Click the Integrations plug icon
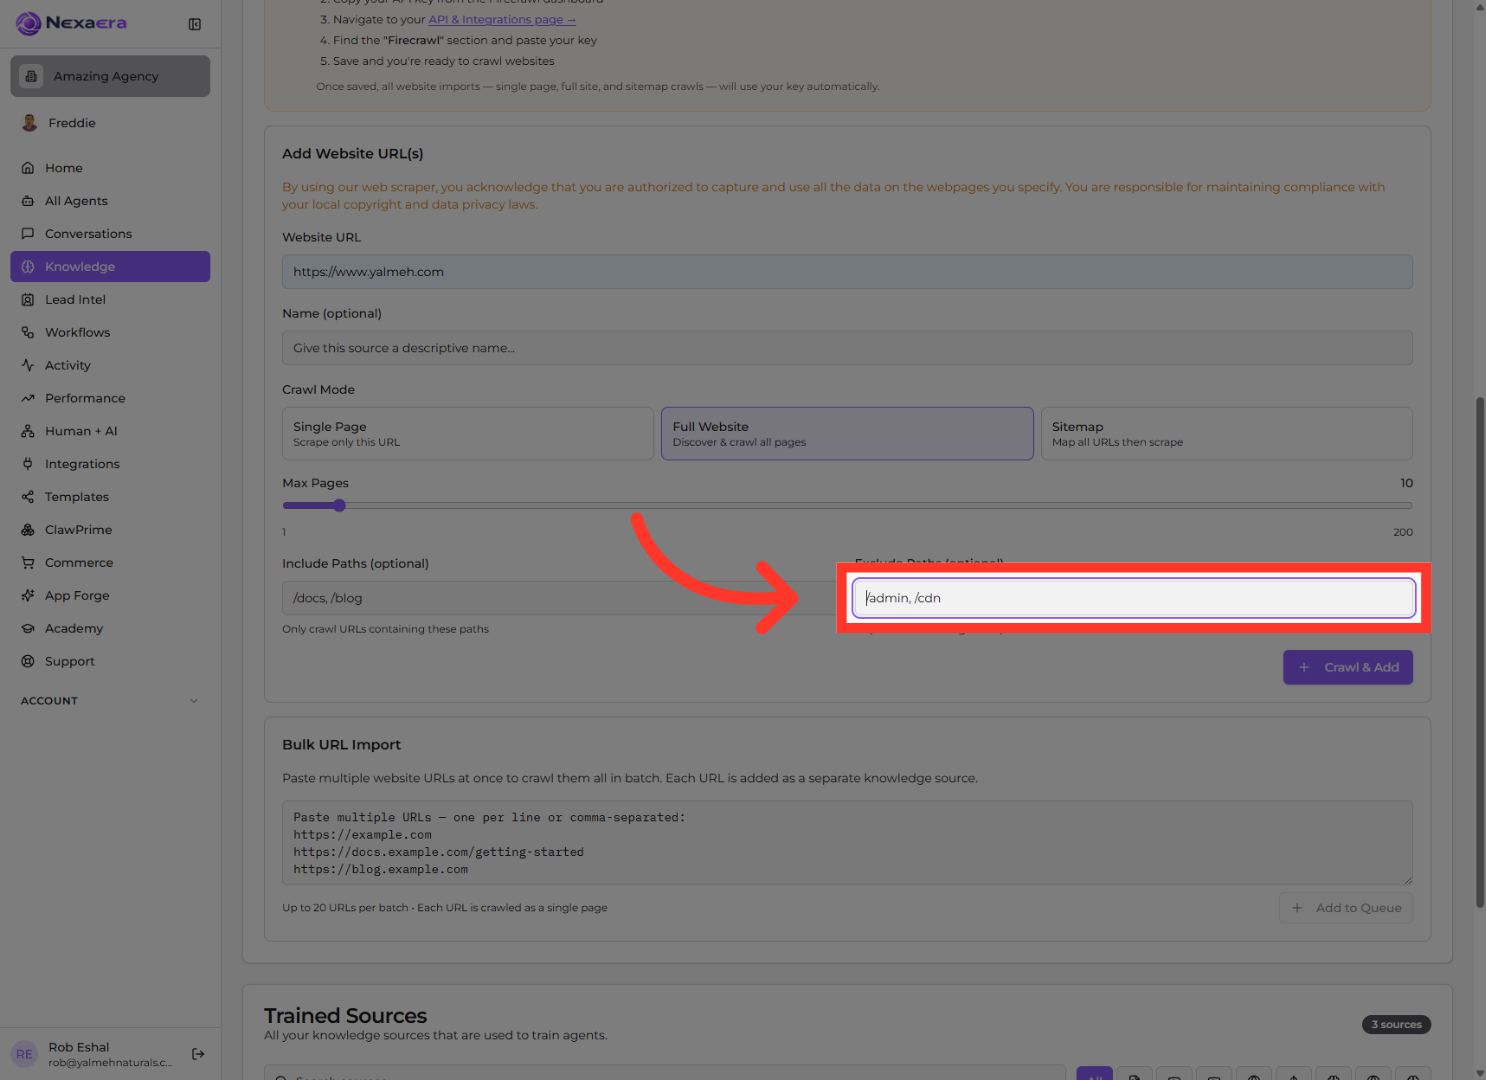1486x1080 pixels. tap(28, 465)
